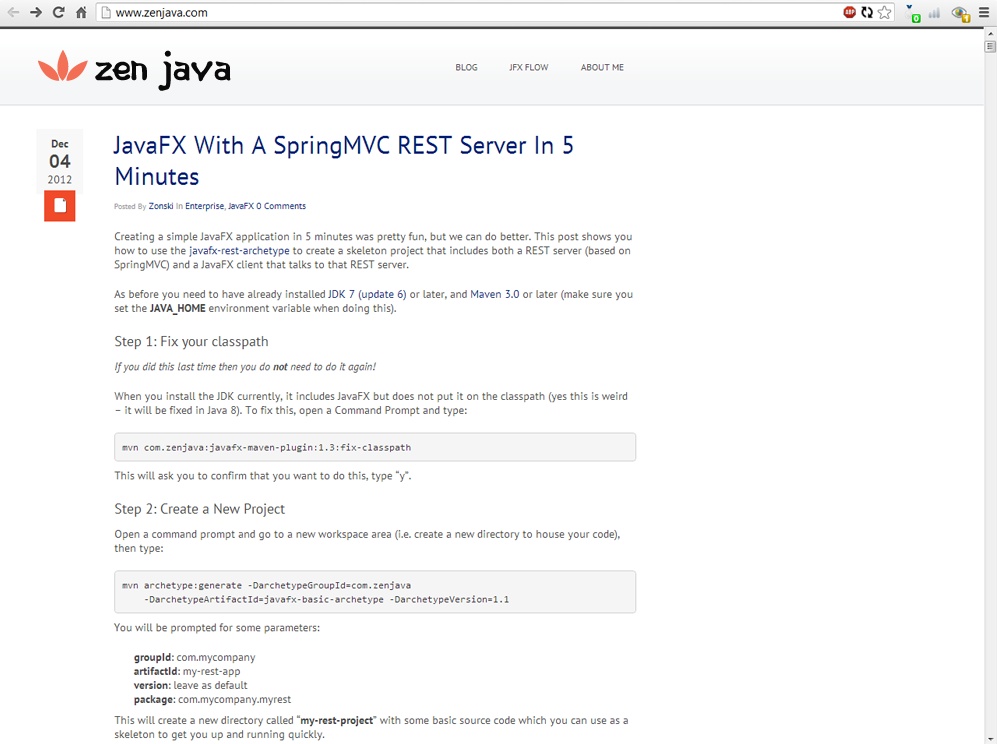Screen dimensions: 997x744
Task: Click the Step 2: Create a New Project heading
Action: pos(200,509)
